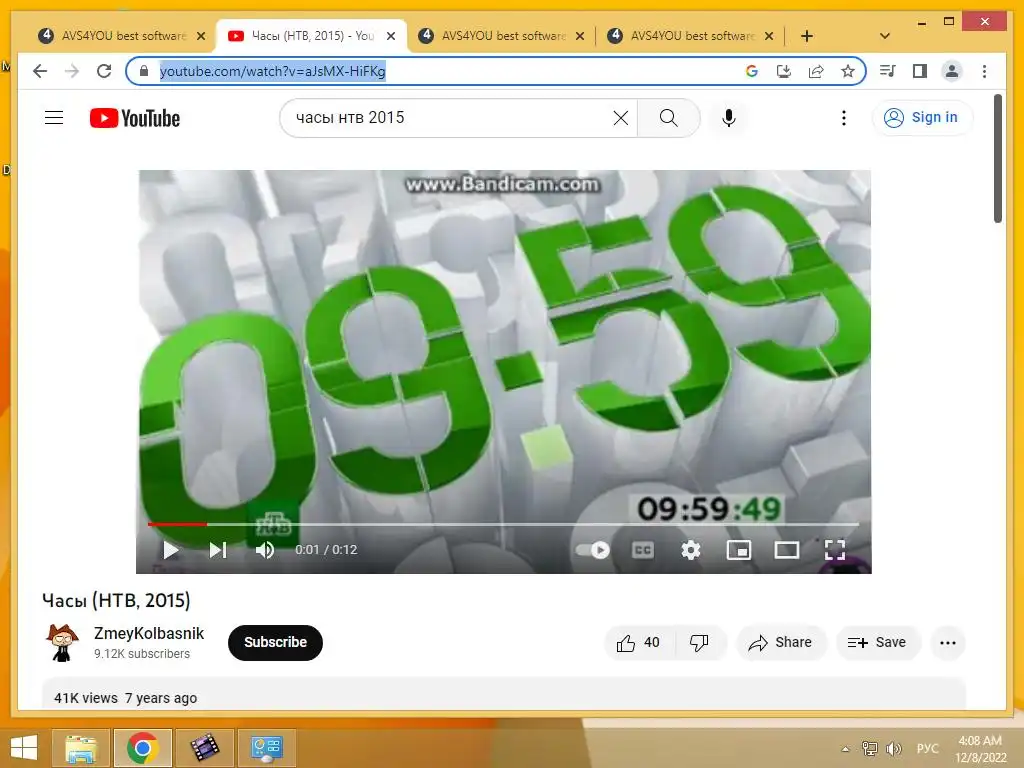Mute the video volume
The width and height of the screenshot is (1024, 768).
coord(264,550)
